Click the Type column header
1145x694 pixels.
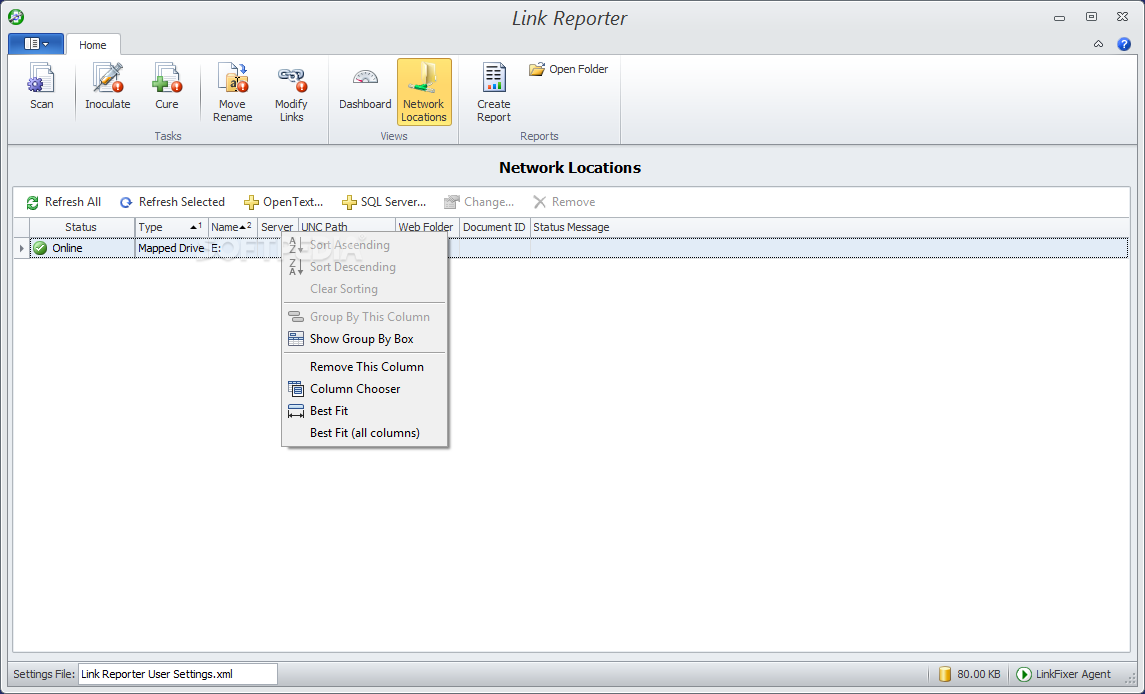pyautogui.click(x=172, y=227)
